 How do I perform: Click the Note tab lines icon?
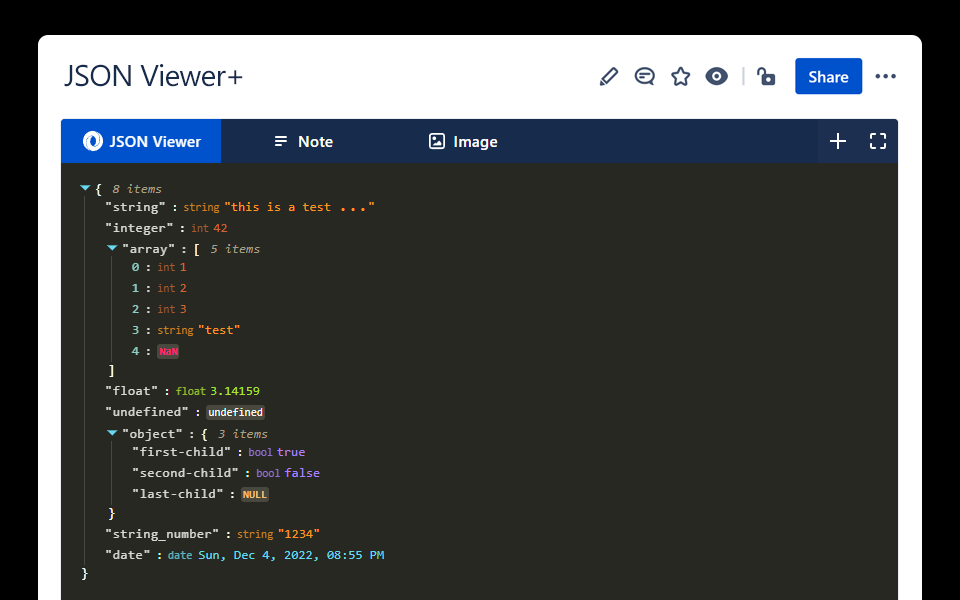pos(280,141)
